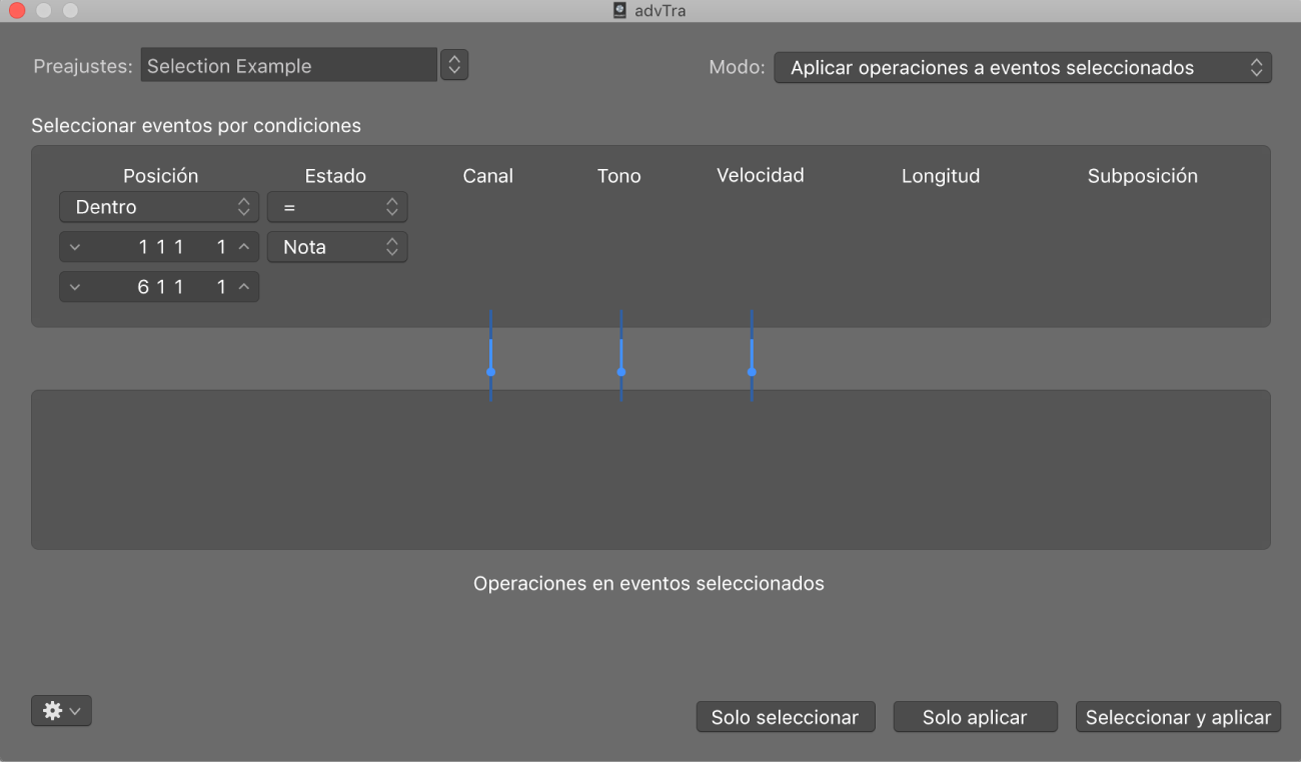The height and width of the screenshot is (763, 1301).
Task: Click the "Solo seleccionar" button
Action: 785,717
